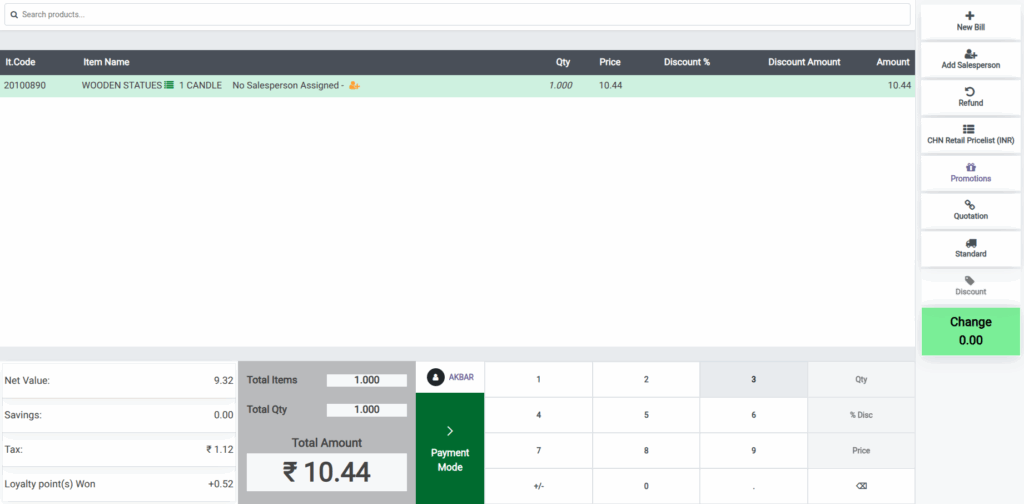Image resolution: width=1024 pixels, height=504 pixels.
Task: Tap keypad digit 0
Action: [646, 486]
